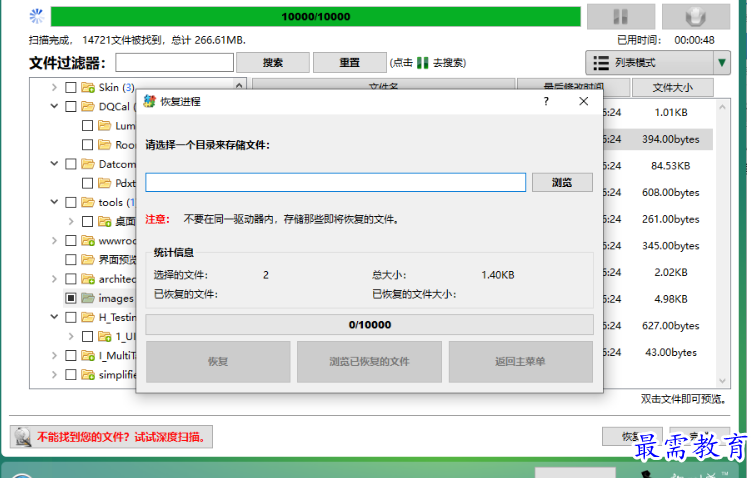Screen dimensions: 756x478
Task: Expand the I_MultiT folder node
Action: [54, 355]
